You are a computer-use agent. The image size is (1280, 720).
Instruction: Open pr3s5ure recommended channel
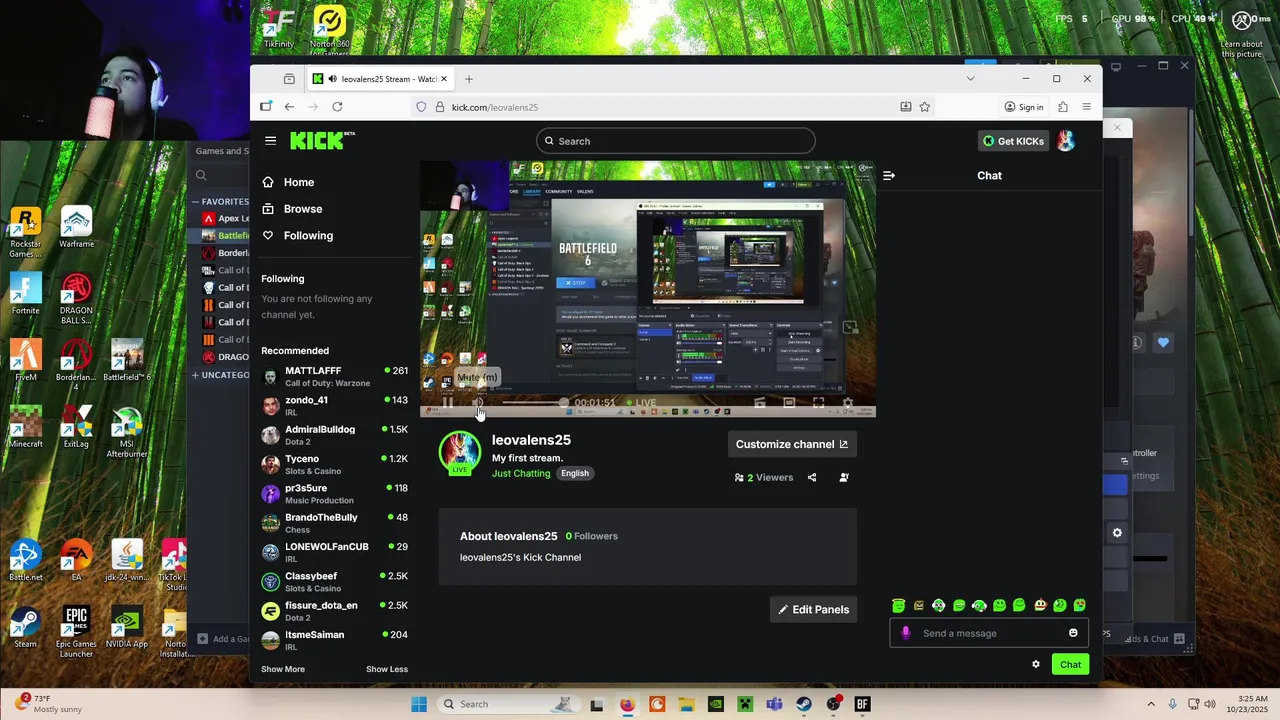(334, 493)
